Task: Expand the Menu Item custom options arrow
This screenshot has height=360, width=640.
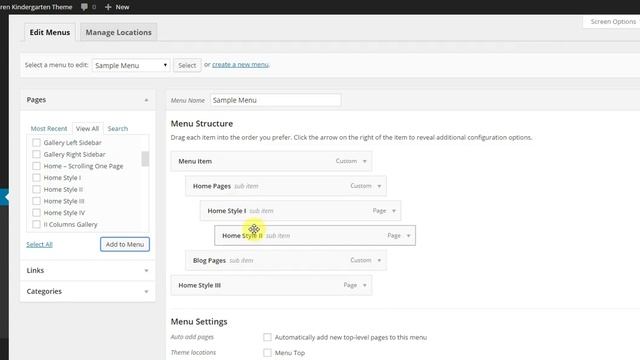Action: coord(364,161)
